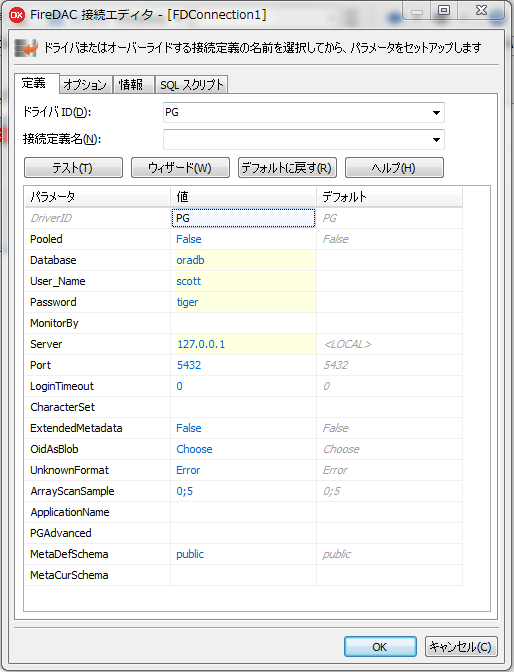Click the ヘルプ(H) button
The image size is (514, 672).
coord(394,168)
